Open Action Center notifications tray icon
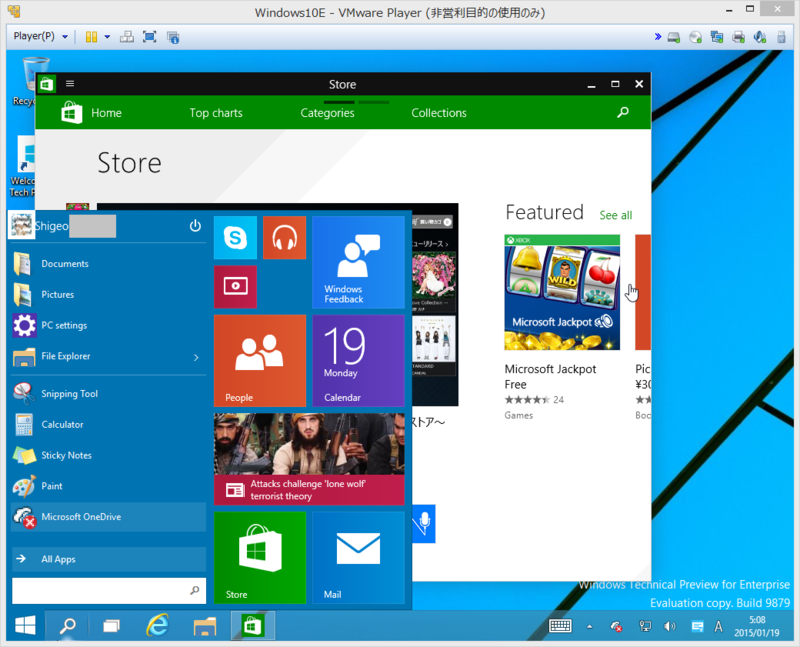This screenshot has height=647, width=800. [x=697, y=626]
